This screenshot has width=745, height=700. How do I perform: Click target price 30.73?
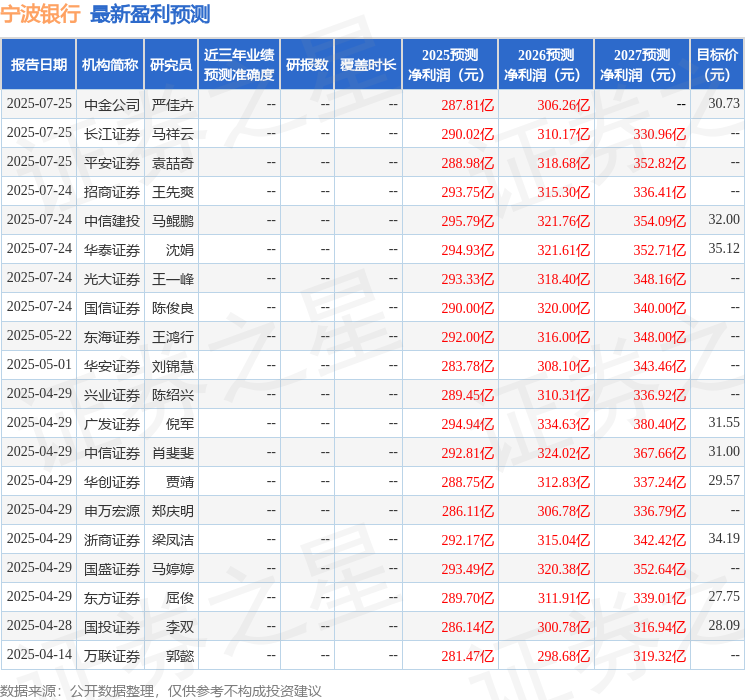[x=724, y=103]
